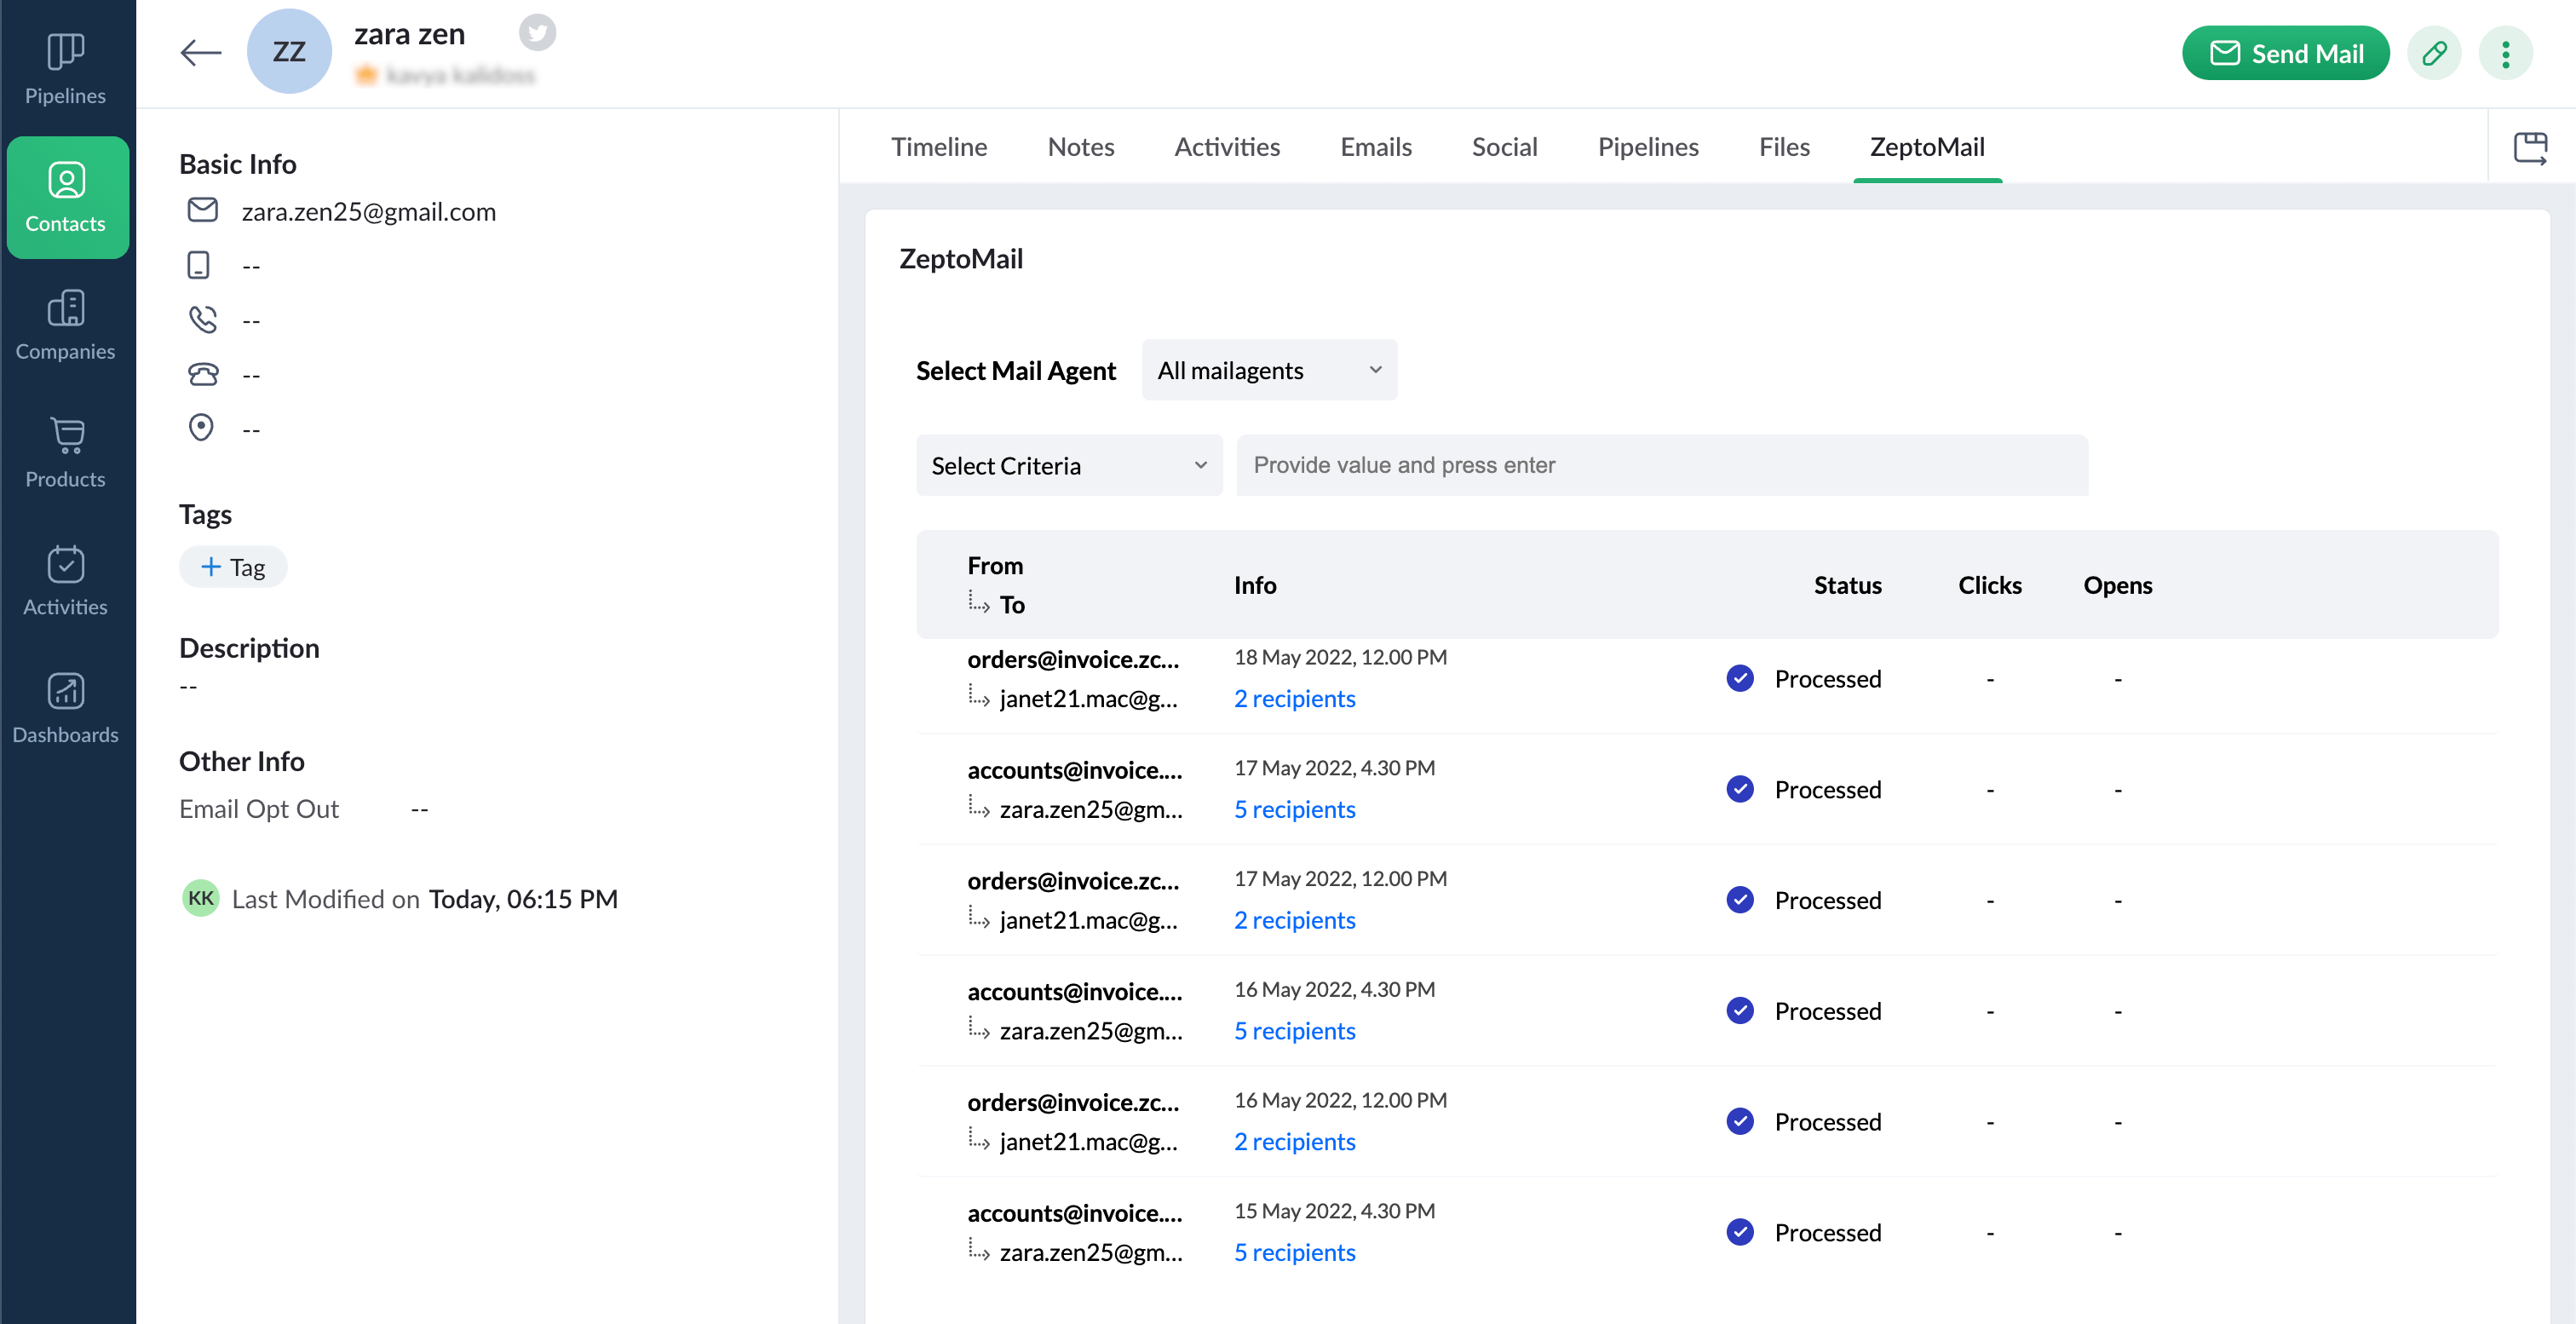Open 2 recipients link for 18 May

(1294, 698)
